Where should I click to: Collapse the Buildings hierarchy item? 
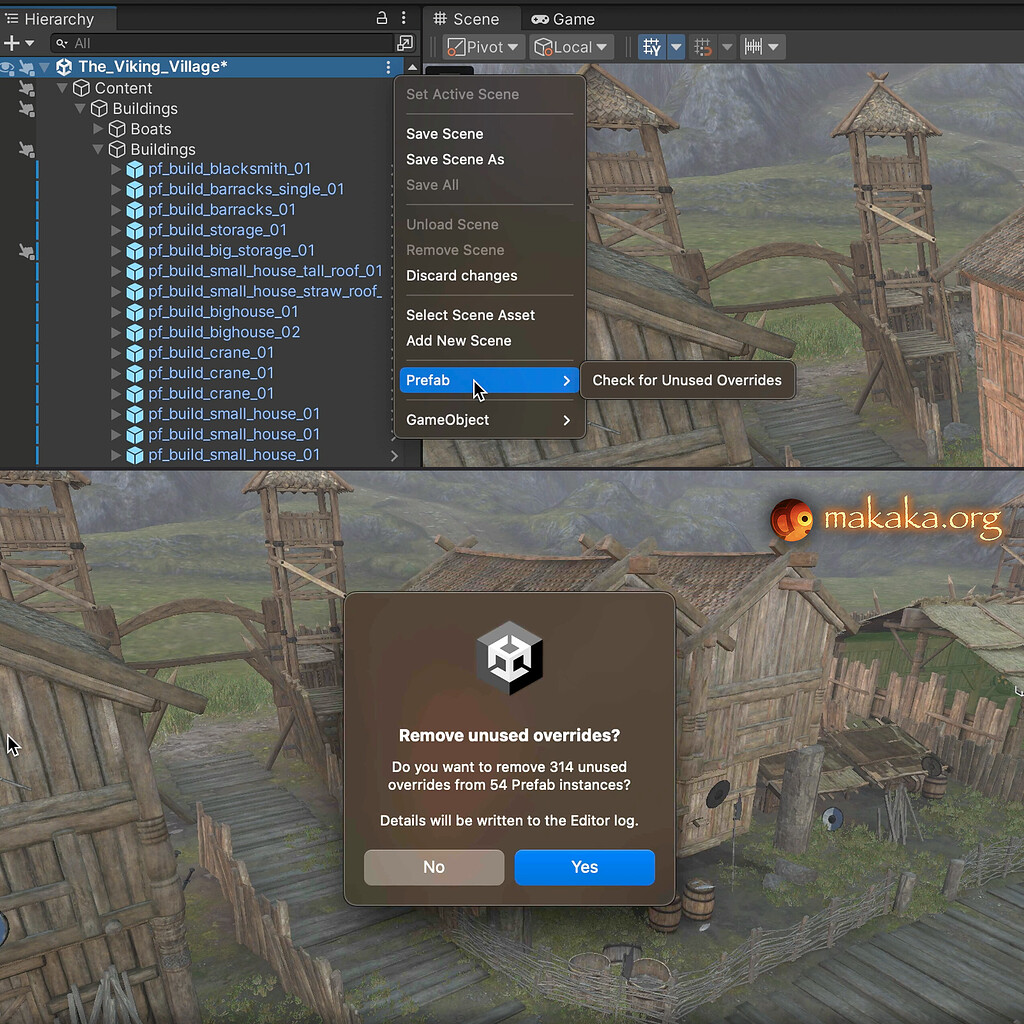80,108
